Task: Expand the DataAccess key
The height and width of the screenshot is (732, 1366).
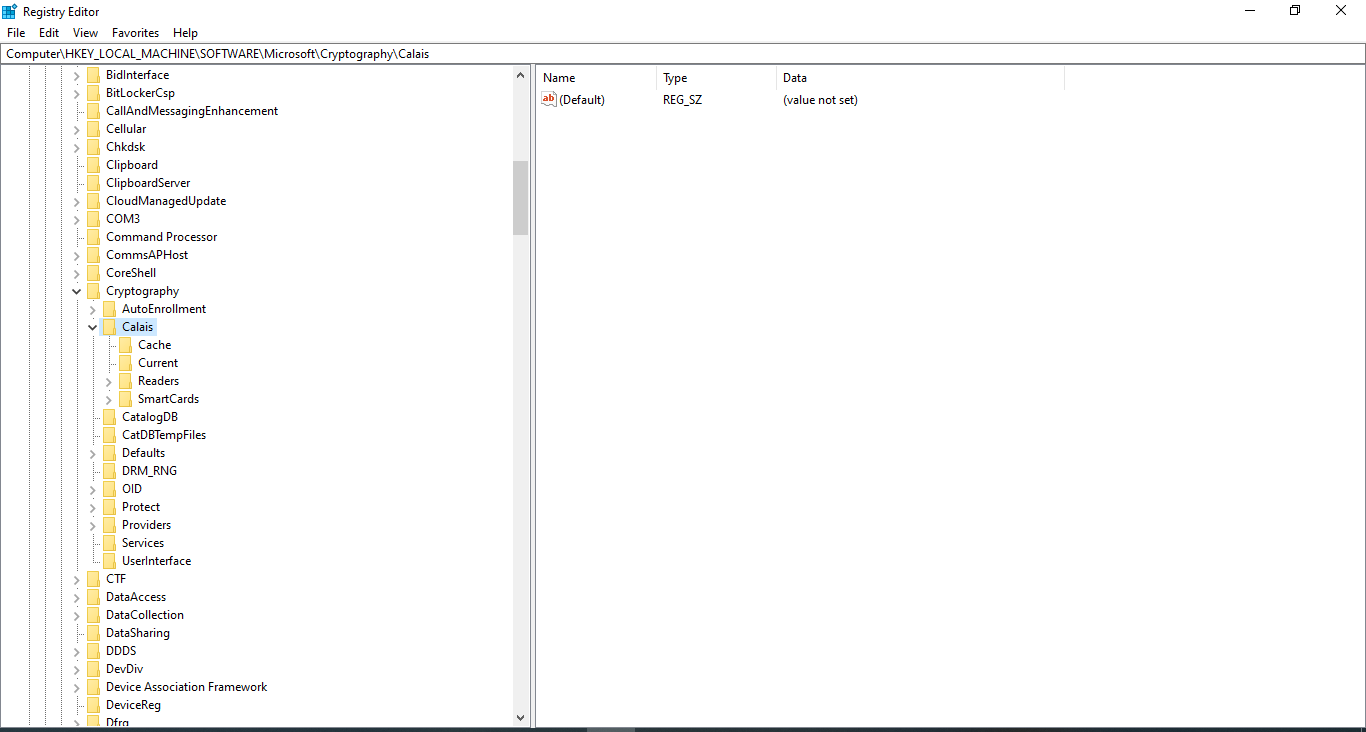Action: tap(77, 597)
